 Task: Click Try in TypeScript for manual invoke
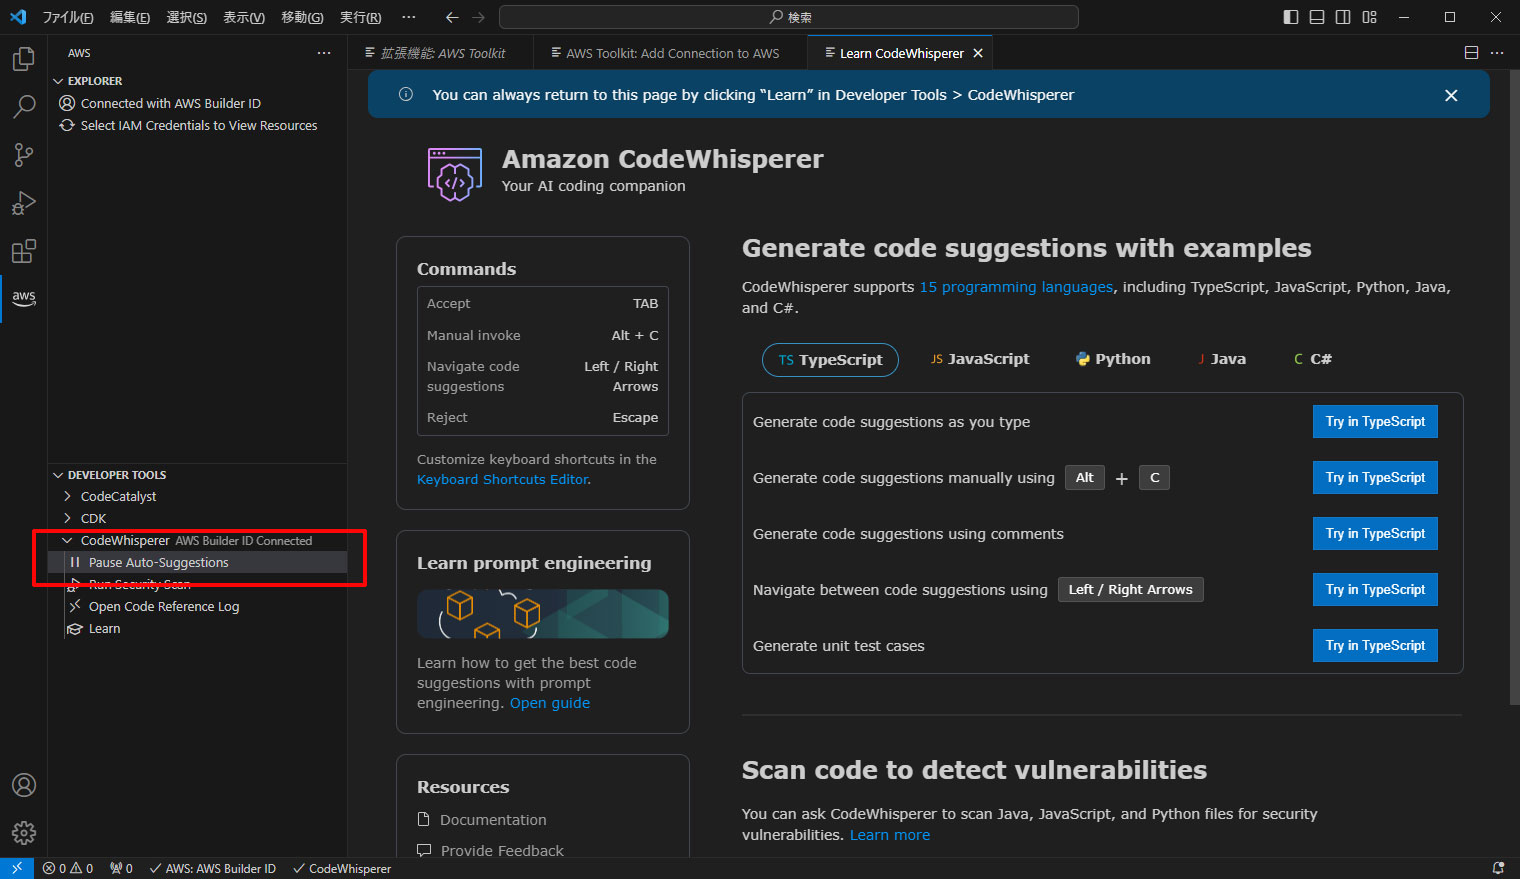[x=1375, y=477]
